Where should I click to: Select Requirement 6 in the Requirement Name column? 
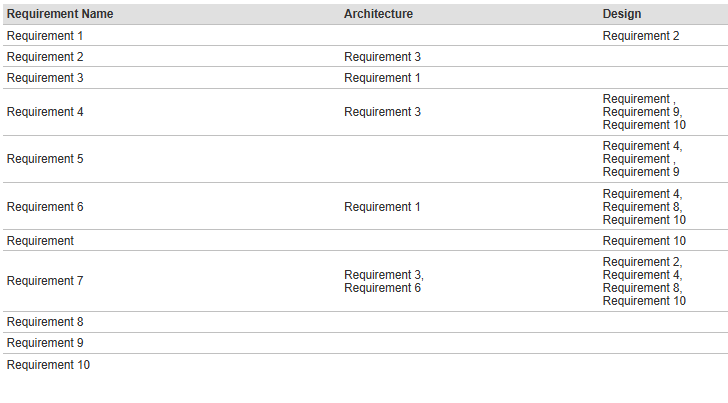tap(45, 207)
